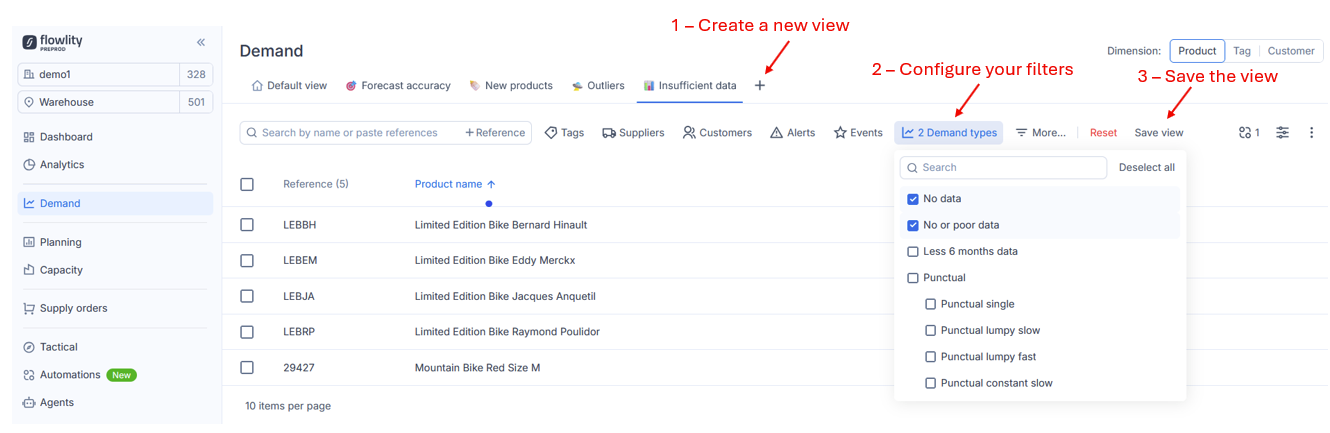Image resolution: width=1330 pixels, height=433 pixels.
Task: Click the red Reset button
Action: pos(1103,133)
